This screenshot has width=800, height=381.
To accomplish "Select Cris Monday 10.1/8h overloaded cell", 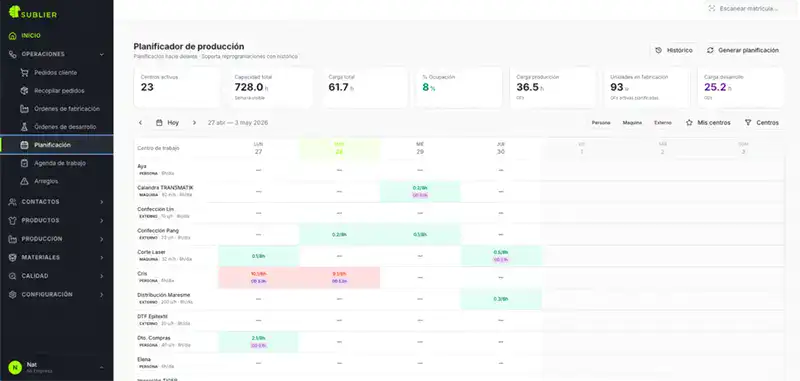I will [x=259, y=277].
